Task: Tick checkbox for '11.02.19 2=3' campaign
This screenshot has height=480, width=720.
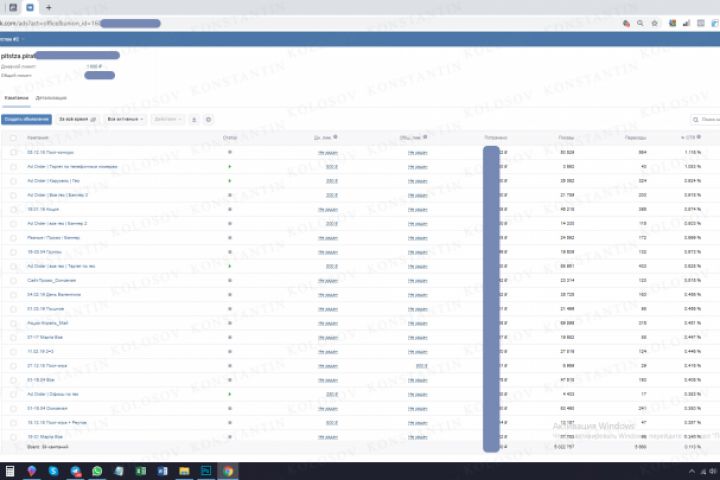Action: coord(13,352)
